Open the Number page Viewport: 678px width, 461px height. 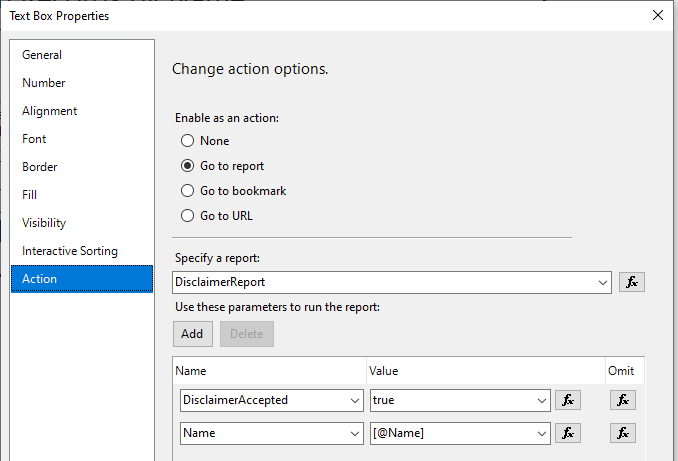coord(82,83)
